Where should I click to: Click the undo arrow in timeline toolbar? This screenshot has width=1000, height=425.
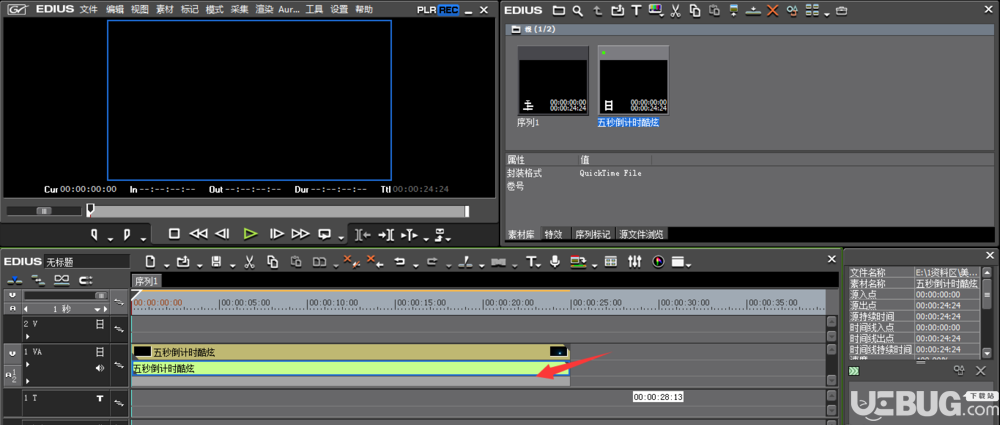(400, 262)
